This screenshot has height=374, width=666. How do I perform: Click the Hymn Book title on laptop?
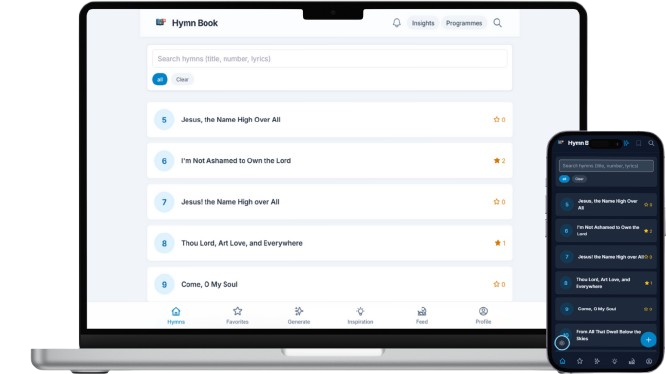195,23
